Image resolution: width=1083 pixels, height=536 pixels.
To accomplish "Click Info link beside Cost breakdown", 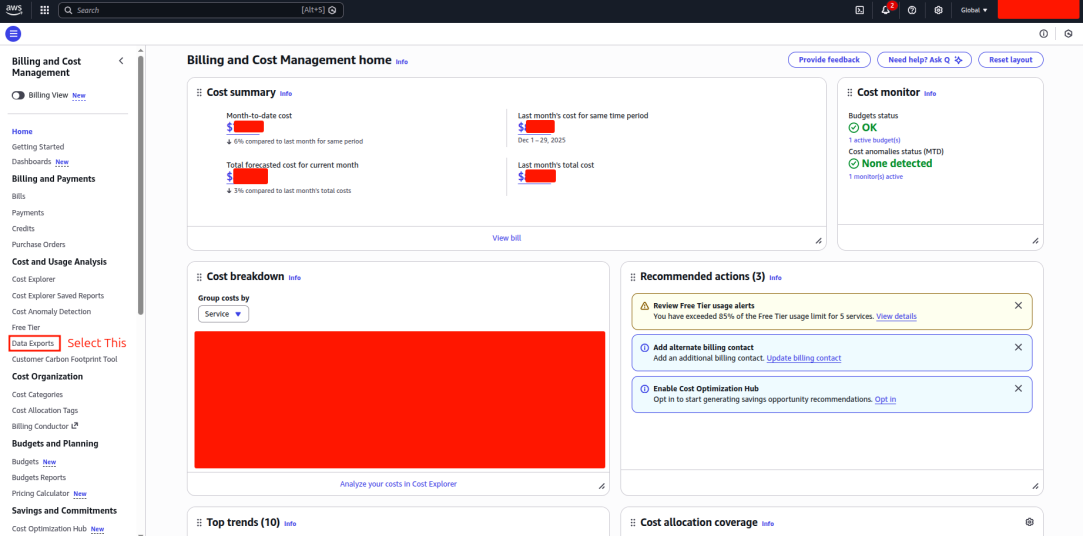I will pos(294,278).
